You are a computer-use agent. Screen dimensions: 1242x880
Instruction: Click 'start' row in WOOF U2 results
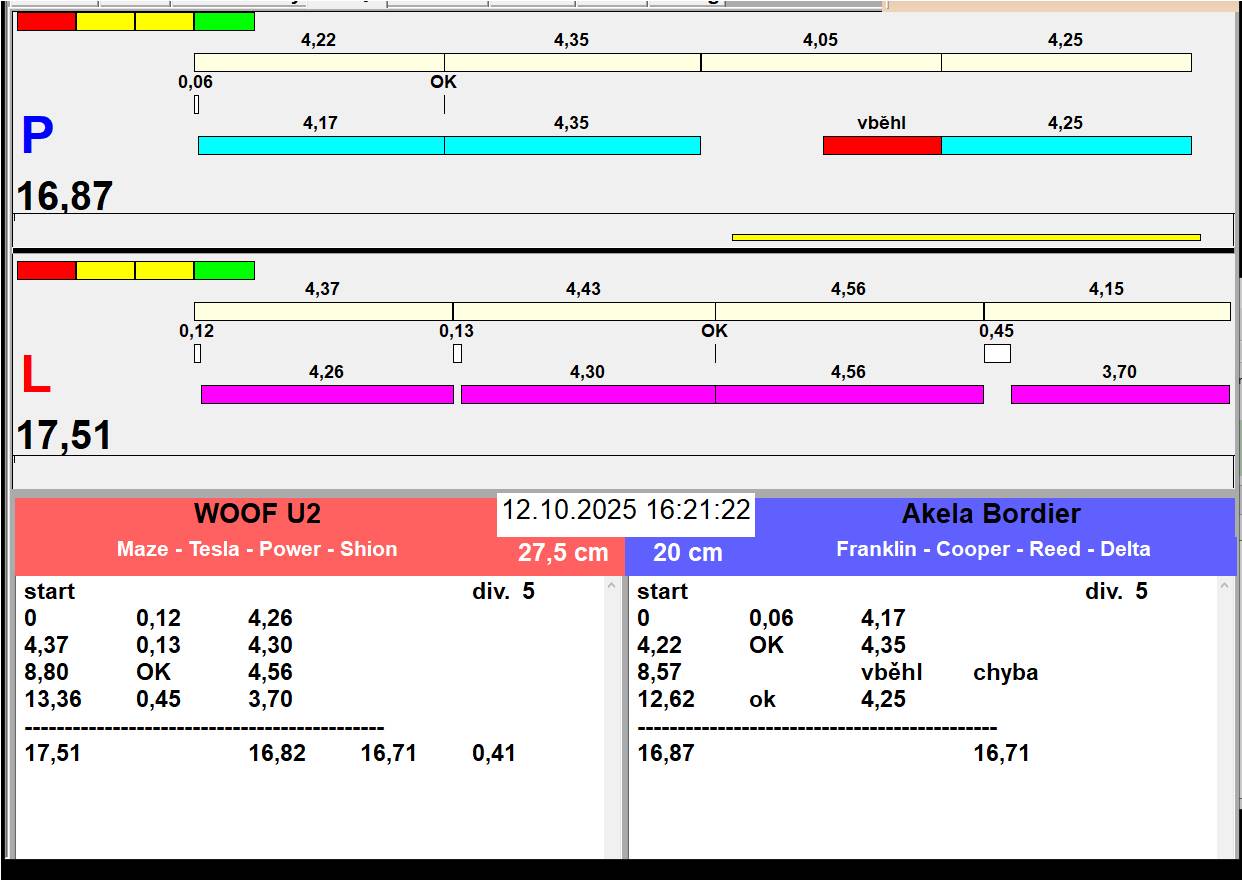[x=50, y=591]
